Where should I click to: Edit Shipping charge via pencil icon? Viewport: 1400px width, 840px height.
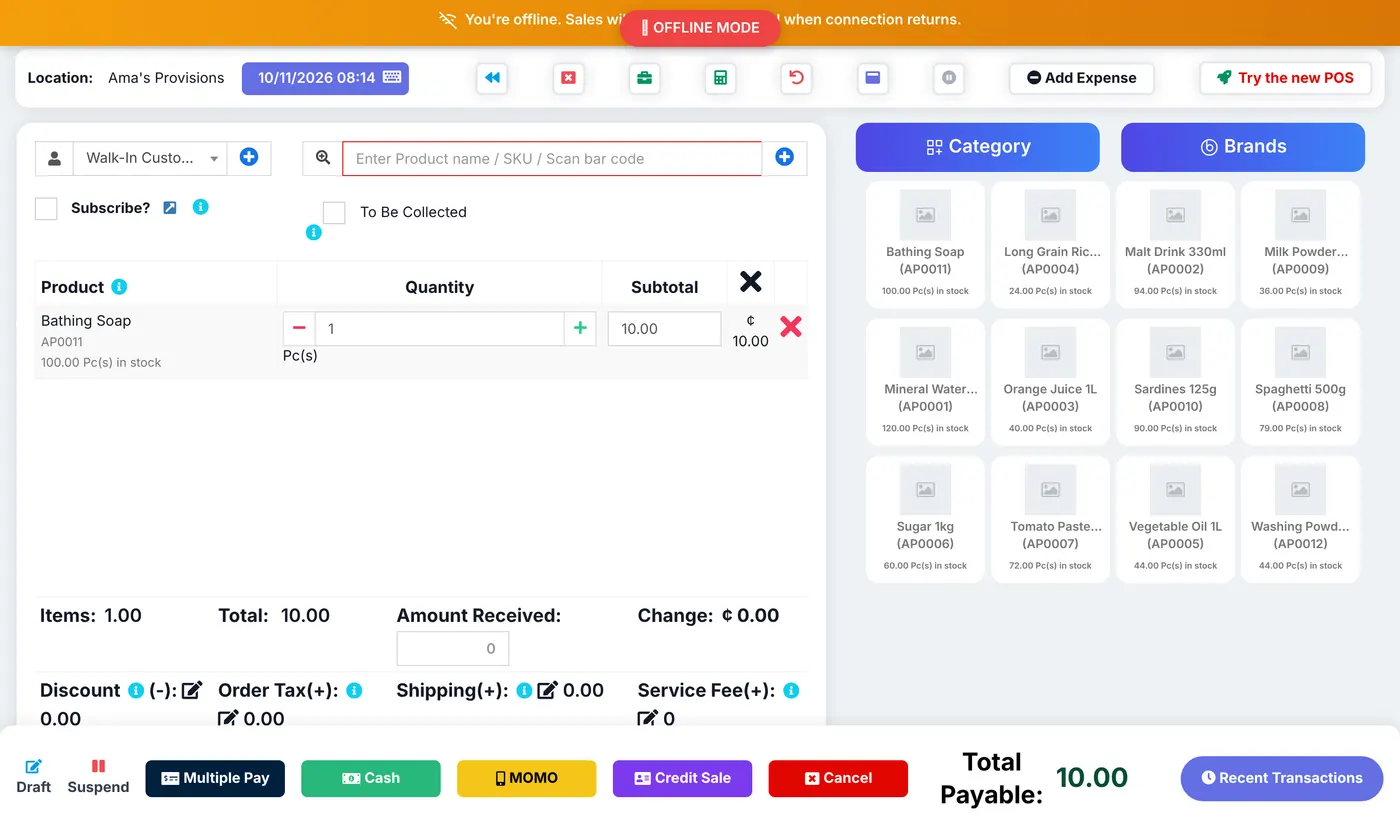click(x=547, y=690)
